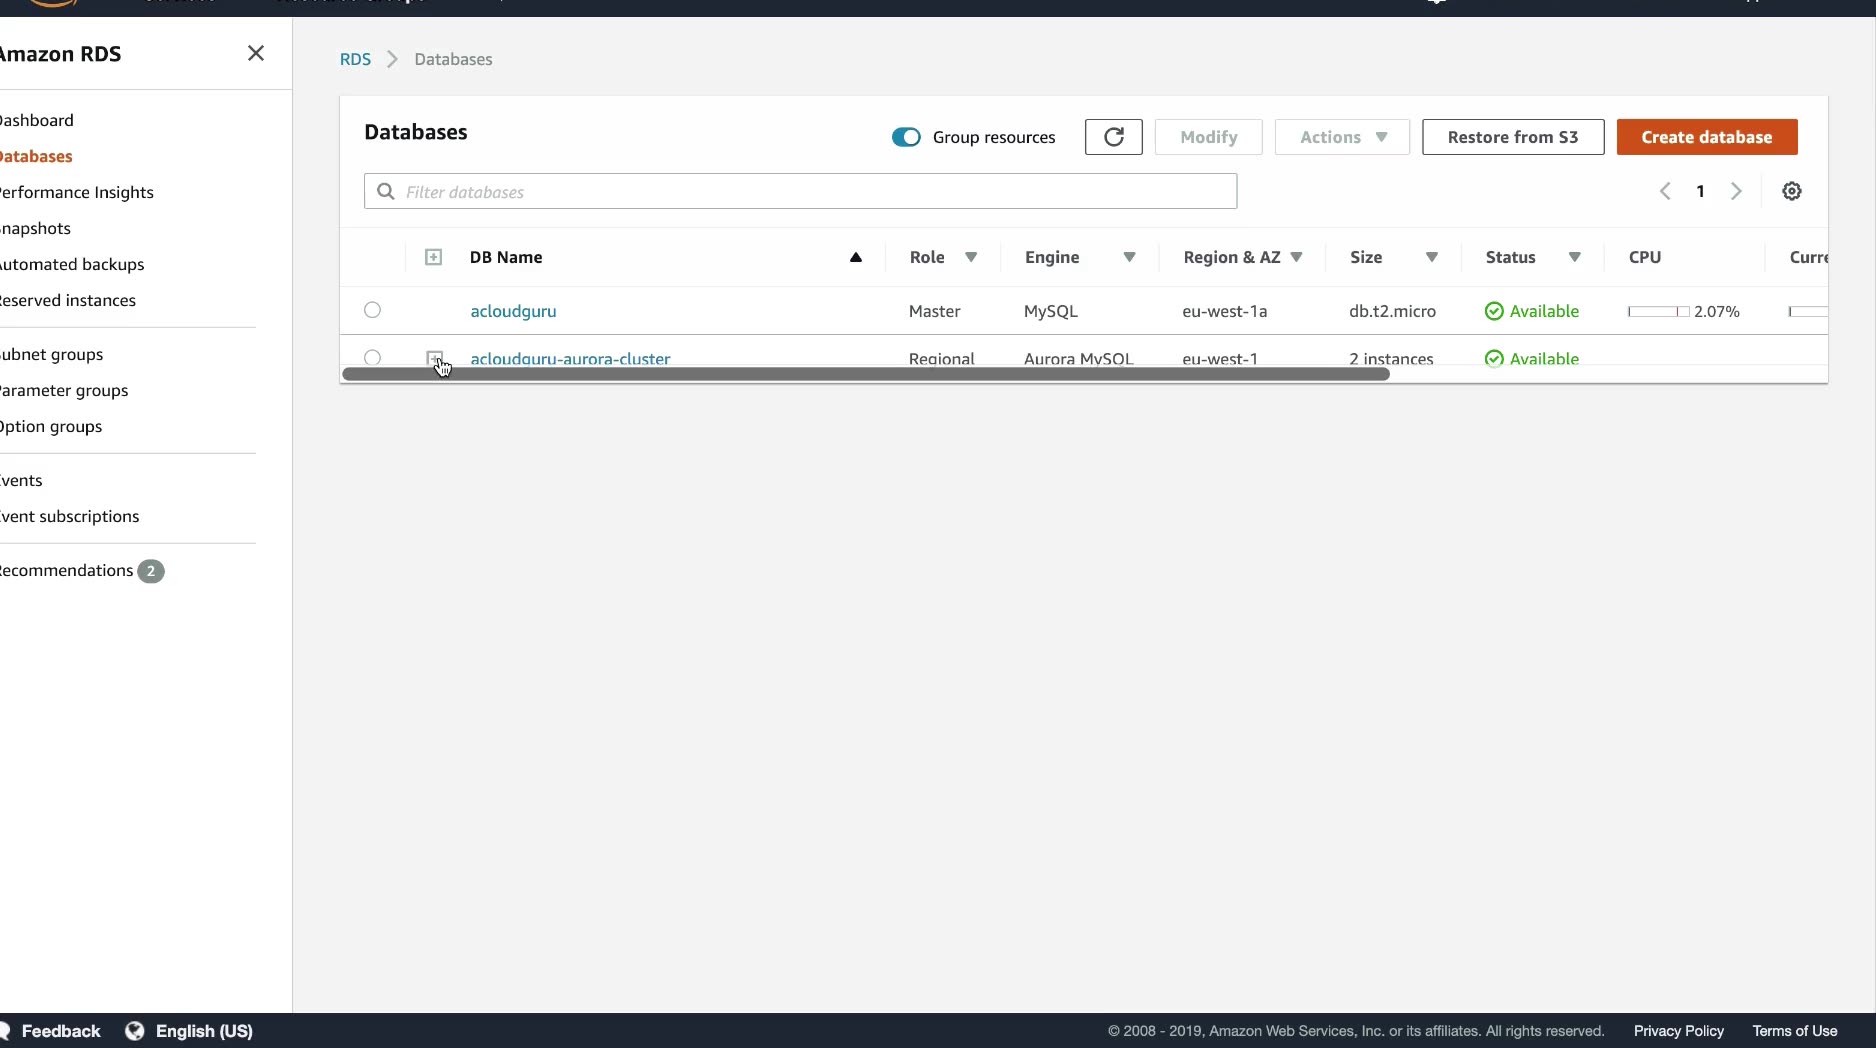The width and height of the screenshot is (1876, 1048).
Task: Click the MySQL engine cell
Action: pos(1050,311)
